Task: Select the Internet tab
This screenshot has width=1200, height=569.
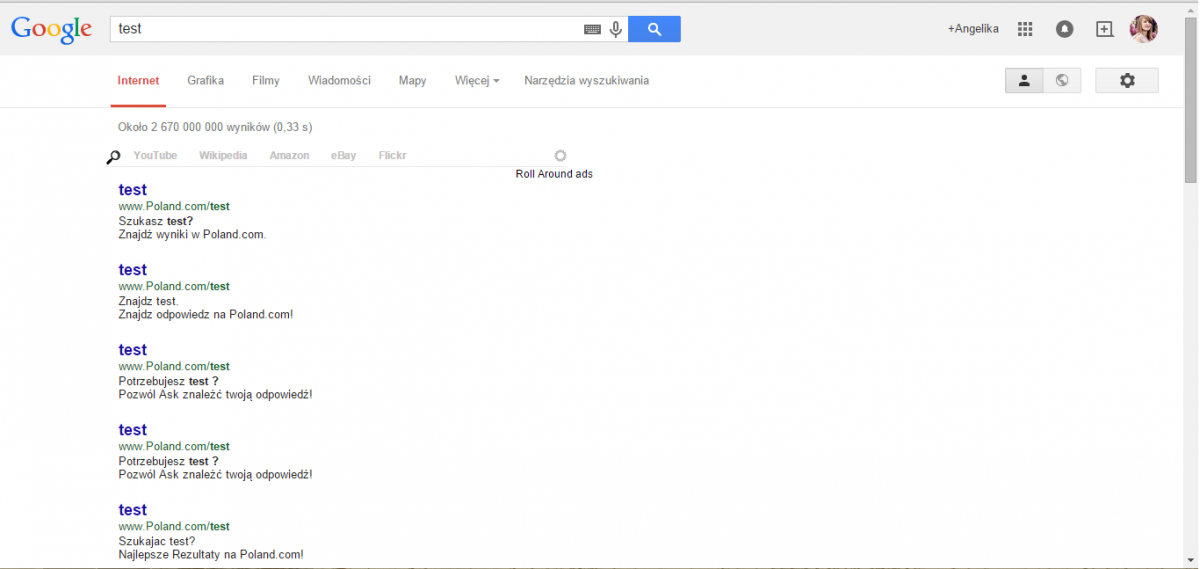Action: [138, 81]
